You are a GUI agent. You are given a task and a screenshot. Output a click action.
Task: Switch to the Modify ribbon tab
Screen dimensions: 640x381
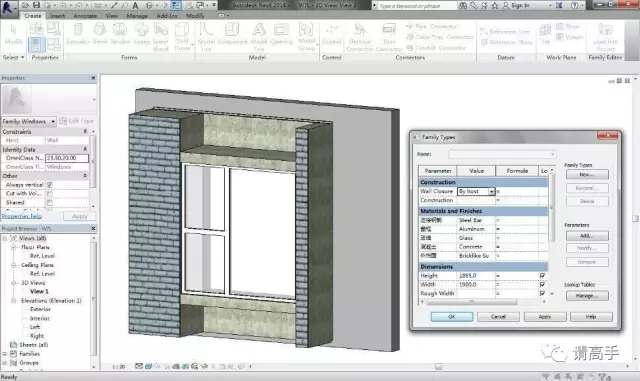[x=195, y=16]
